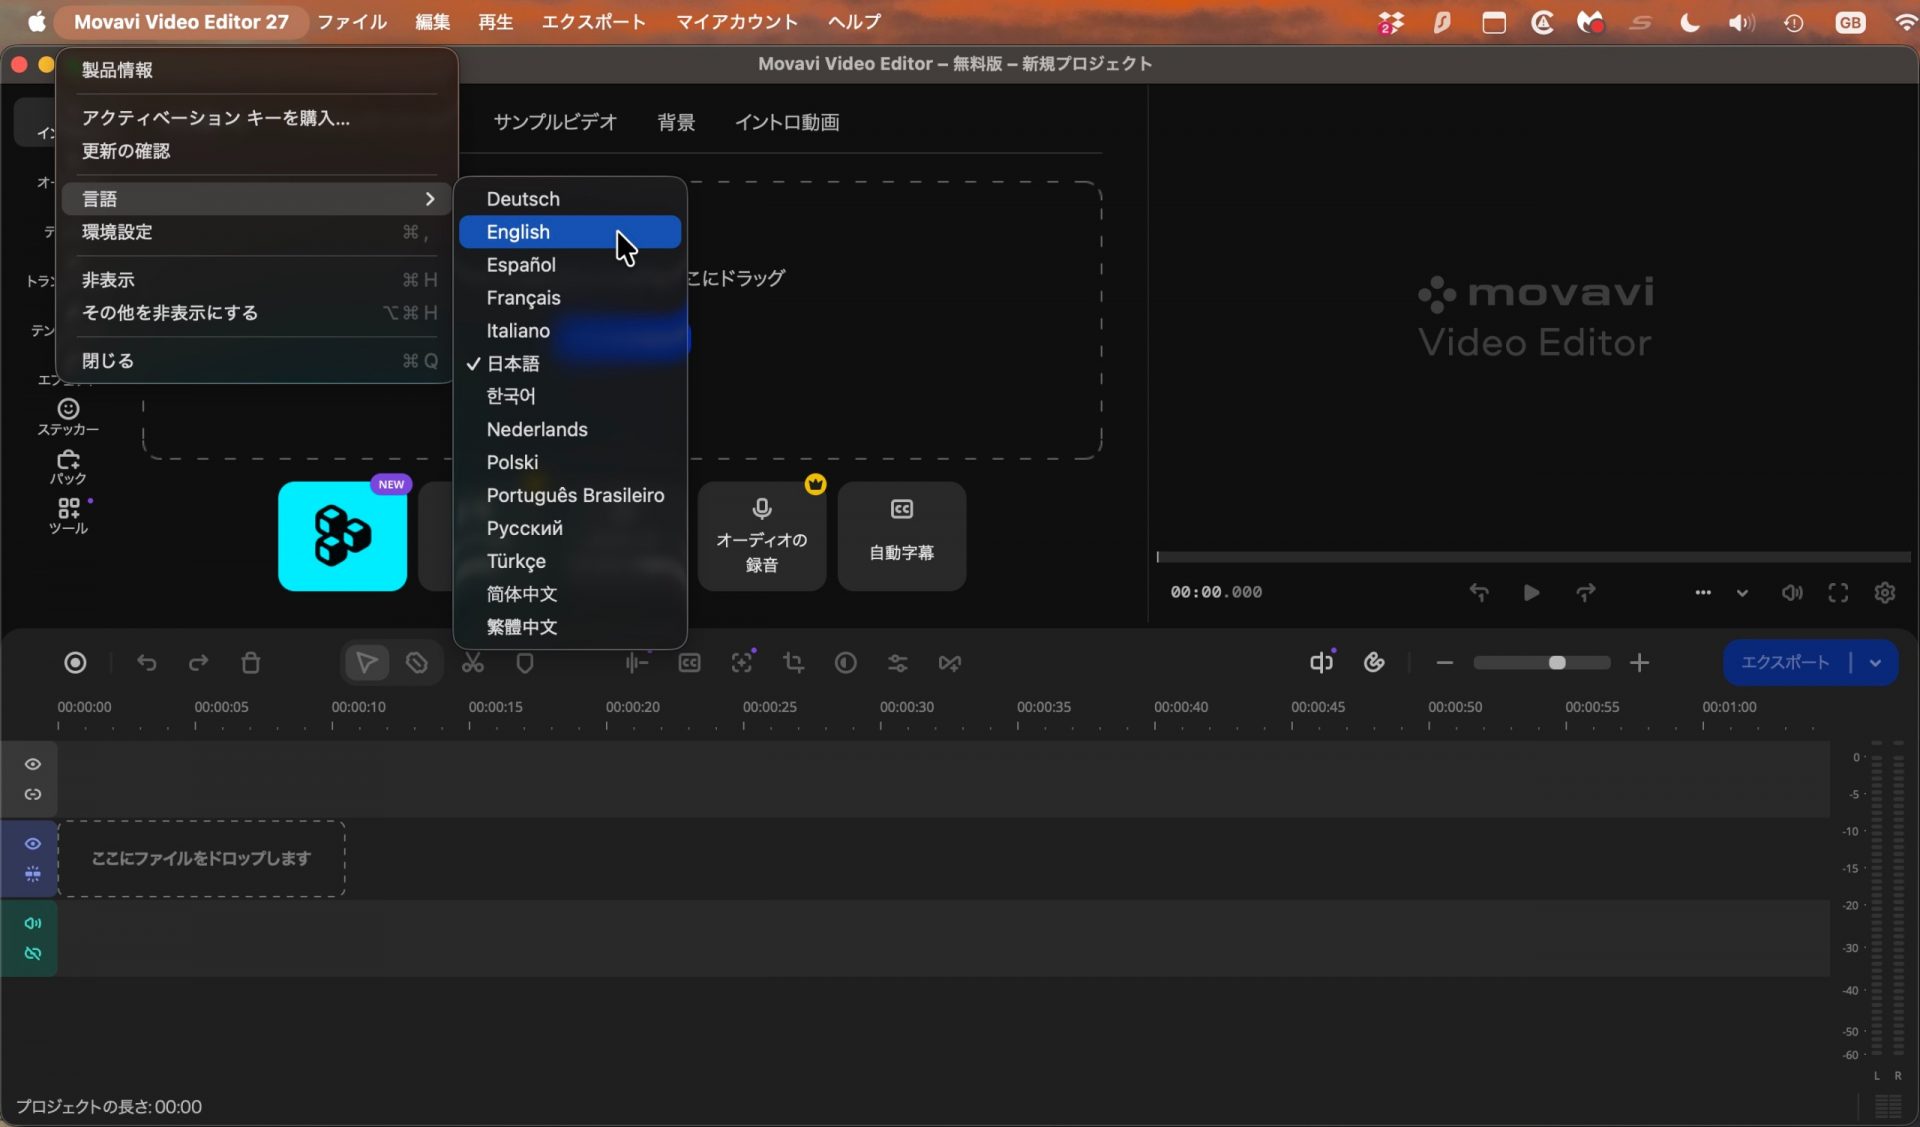
Task: Toggle preview volume speaker icon
Action: click(1792, 592)
